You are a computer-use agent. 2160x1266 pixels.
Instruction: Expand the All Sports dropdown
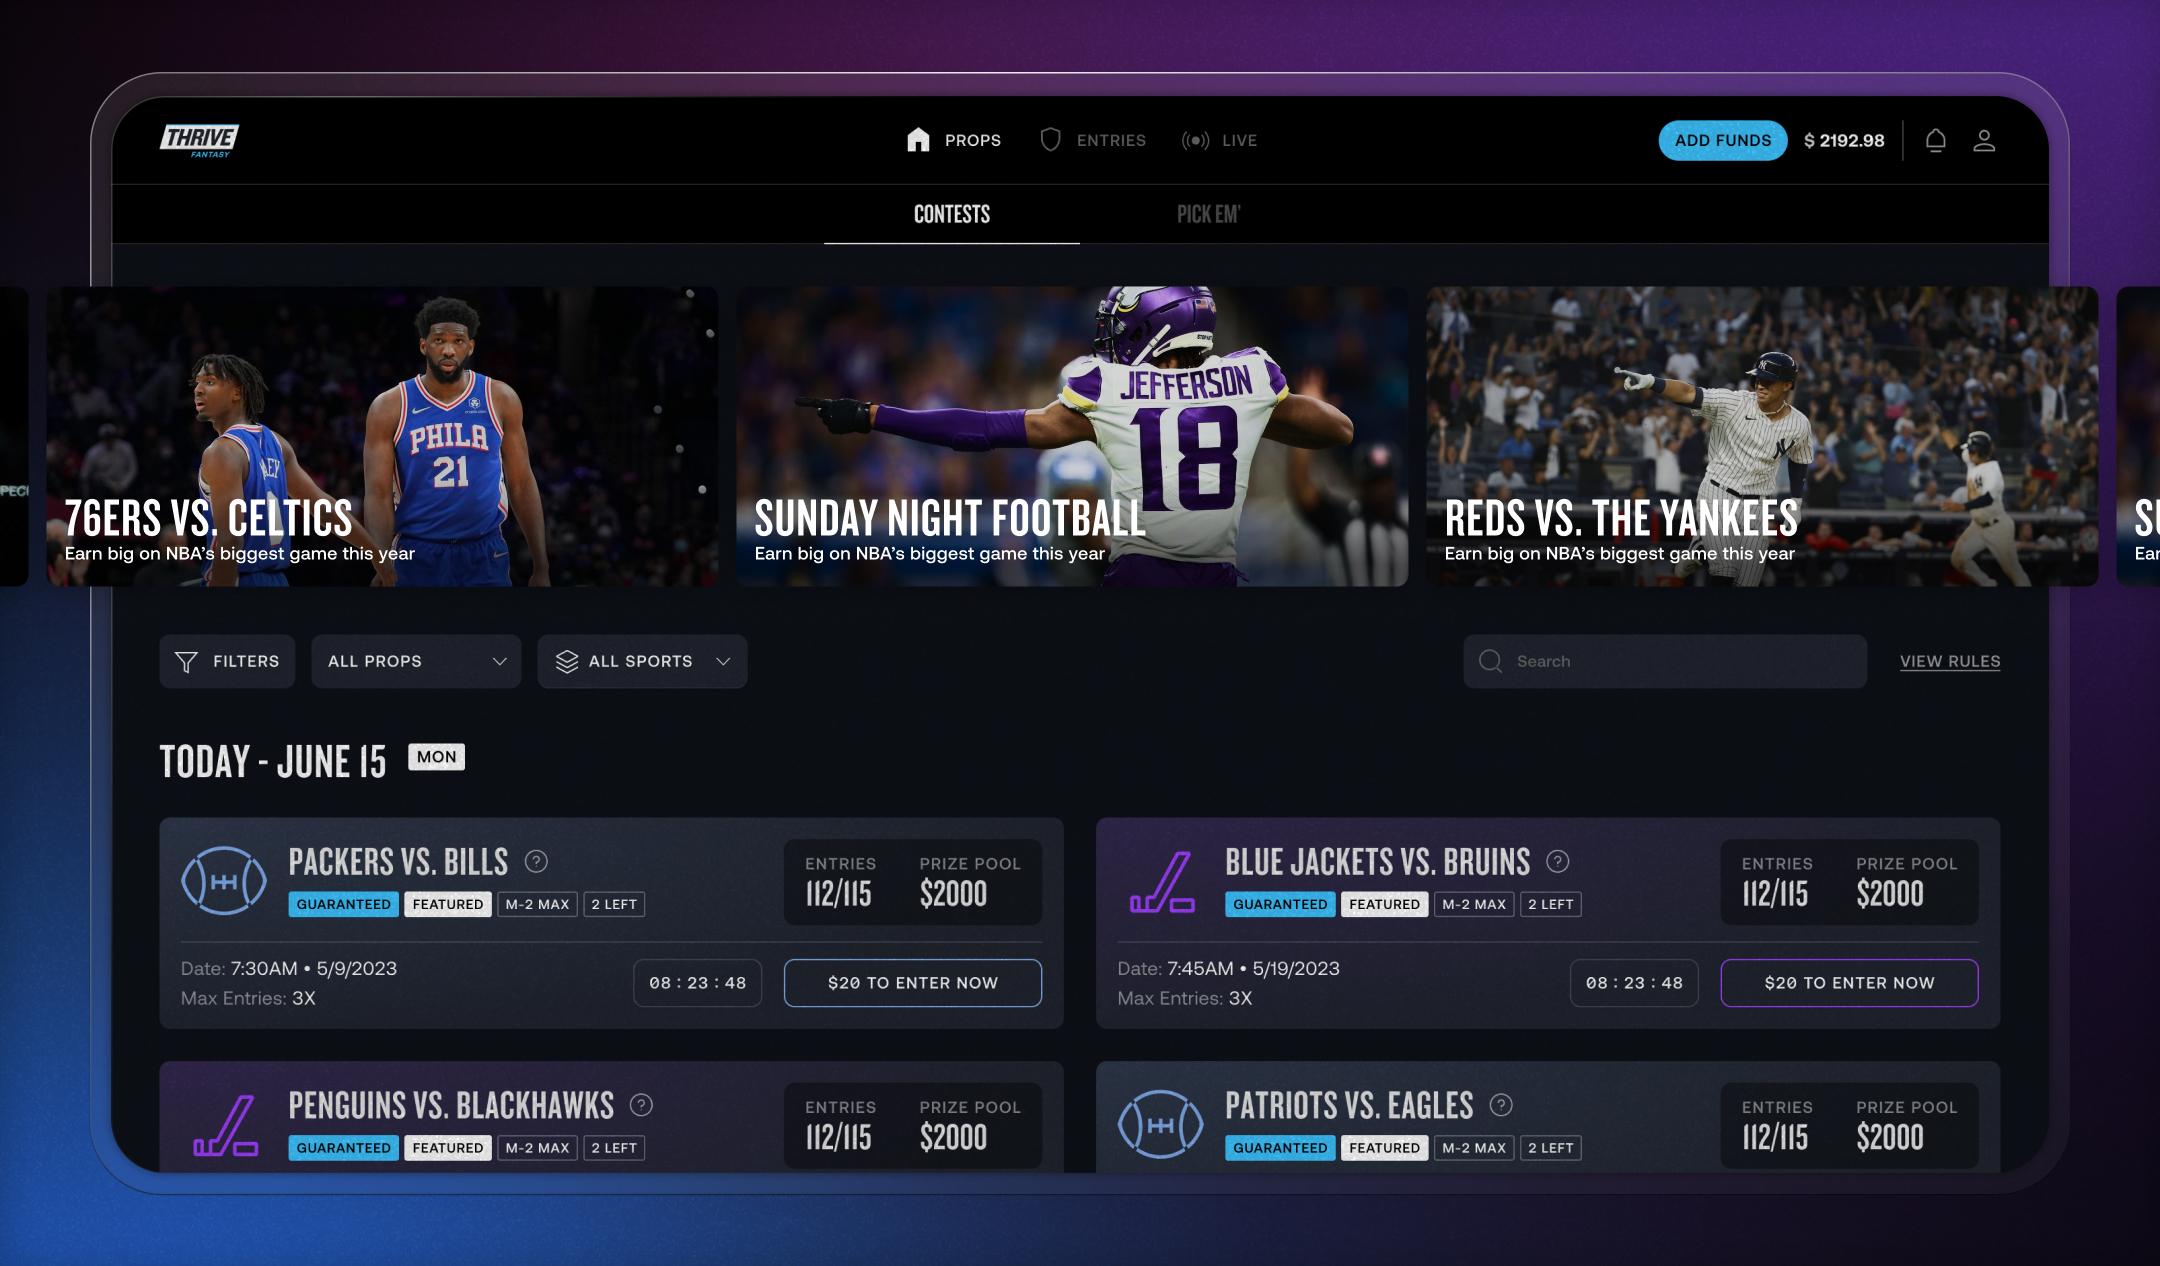(x=642, y=661)
